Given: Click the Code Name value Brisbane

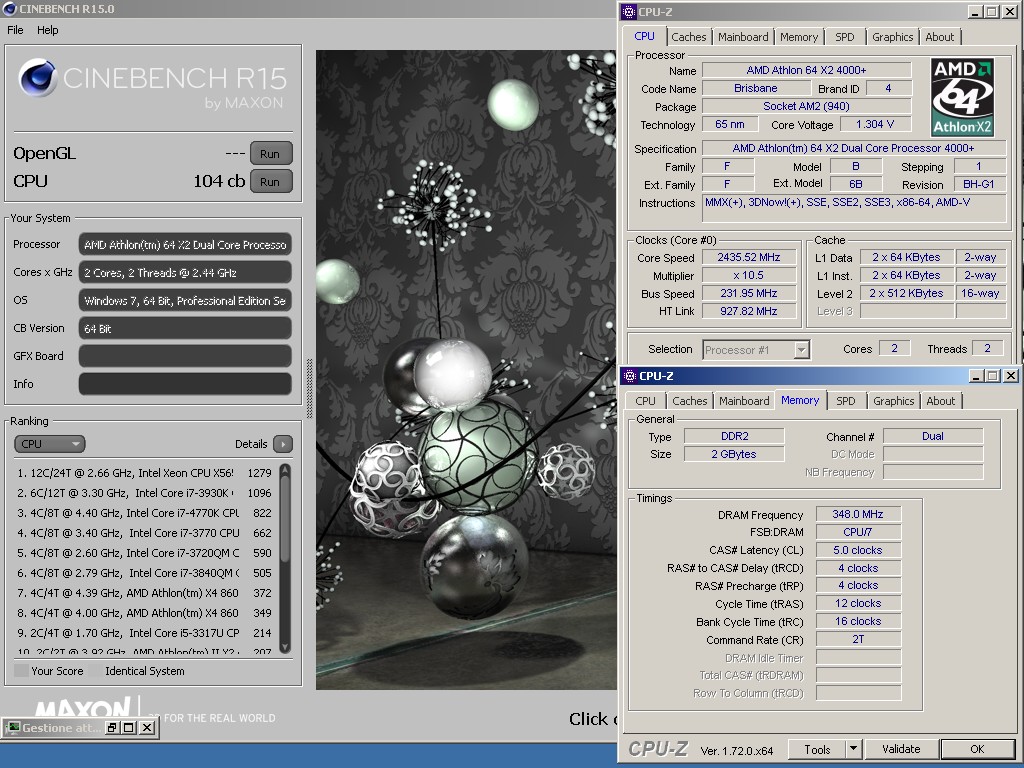Looking at the screenshot, I should click(756, 88).
